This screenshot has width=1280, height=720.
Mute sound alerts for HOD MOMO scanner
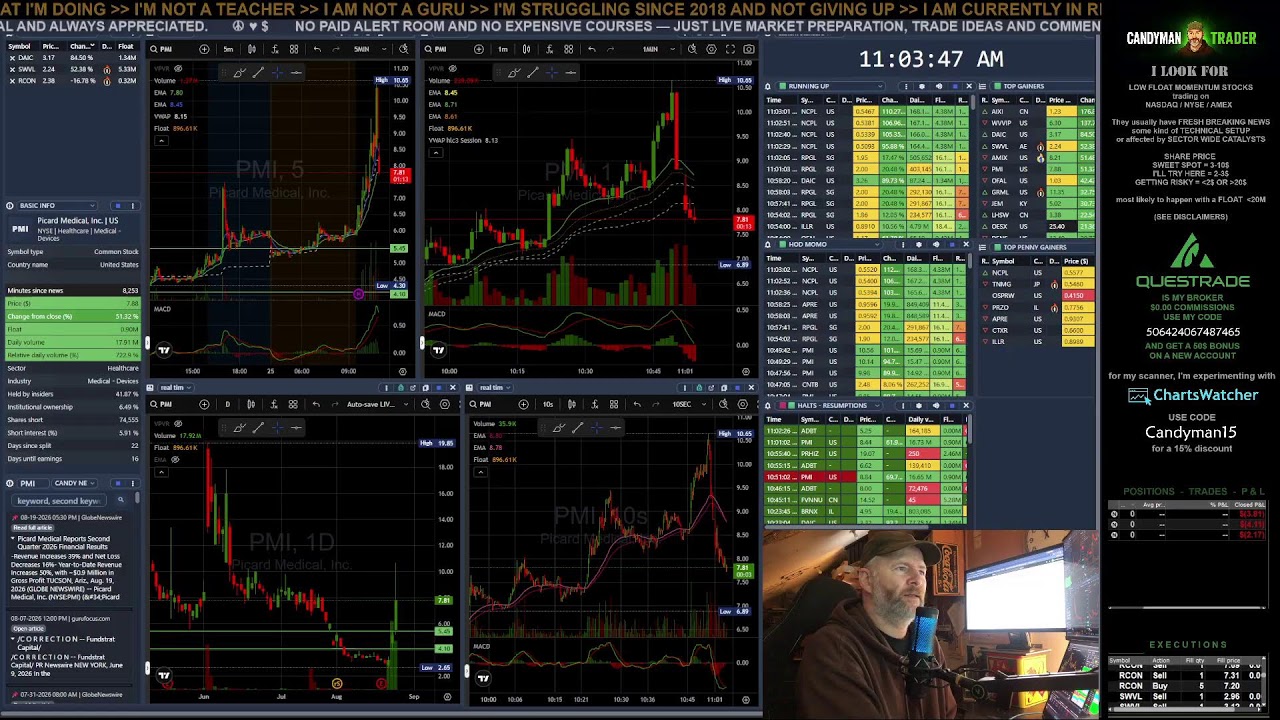point(936,244)
